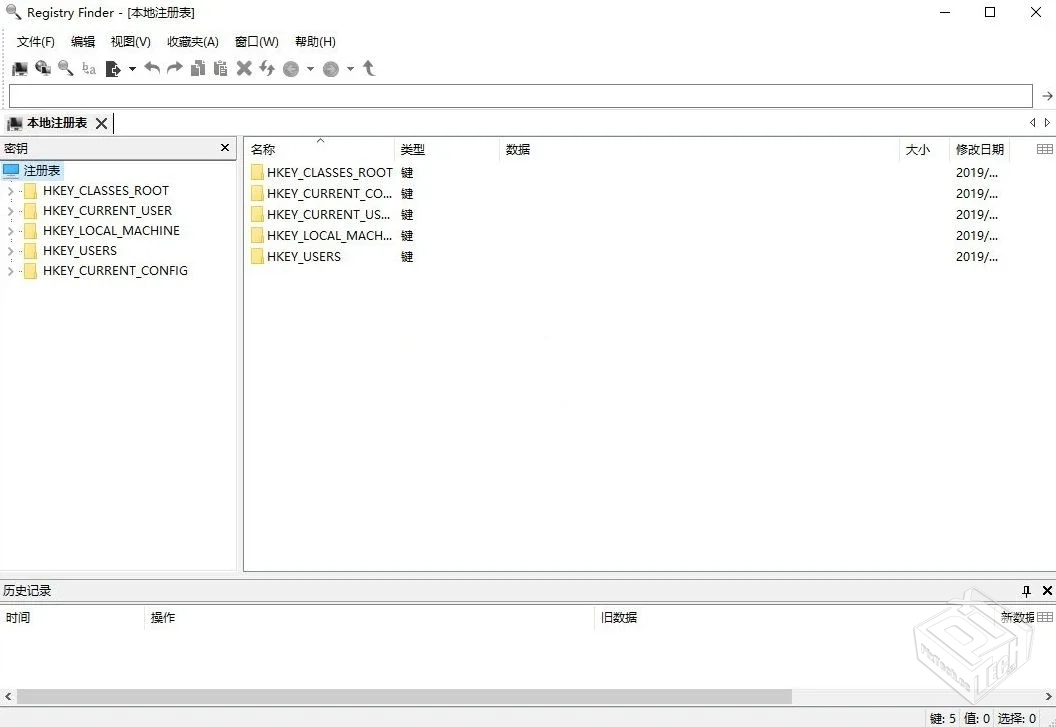Click the Copy toolbar icon
Image resolution: width=1056 pixels, height=727 pixels.
[197, 68]
